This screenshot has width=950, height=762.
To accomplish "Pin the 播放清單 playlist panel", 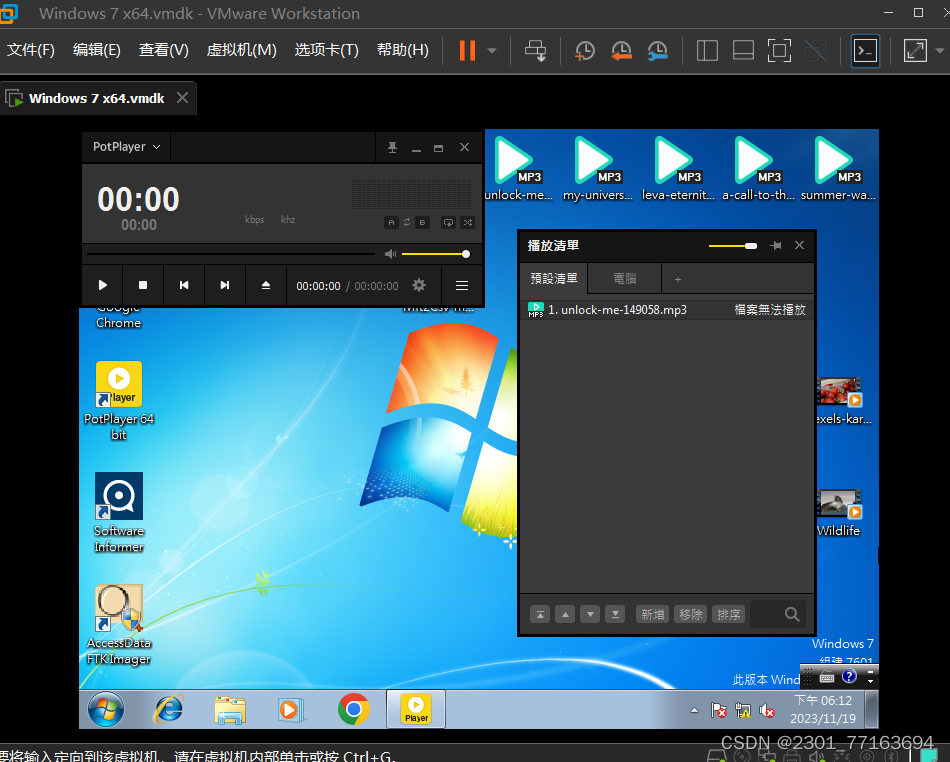I will pyautogui.click(x=776, y=245).
